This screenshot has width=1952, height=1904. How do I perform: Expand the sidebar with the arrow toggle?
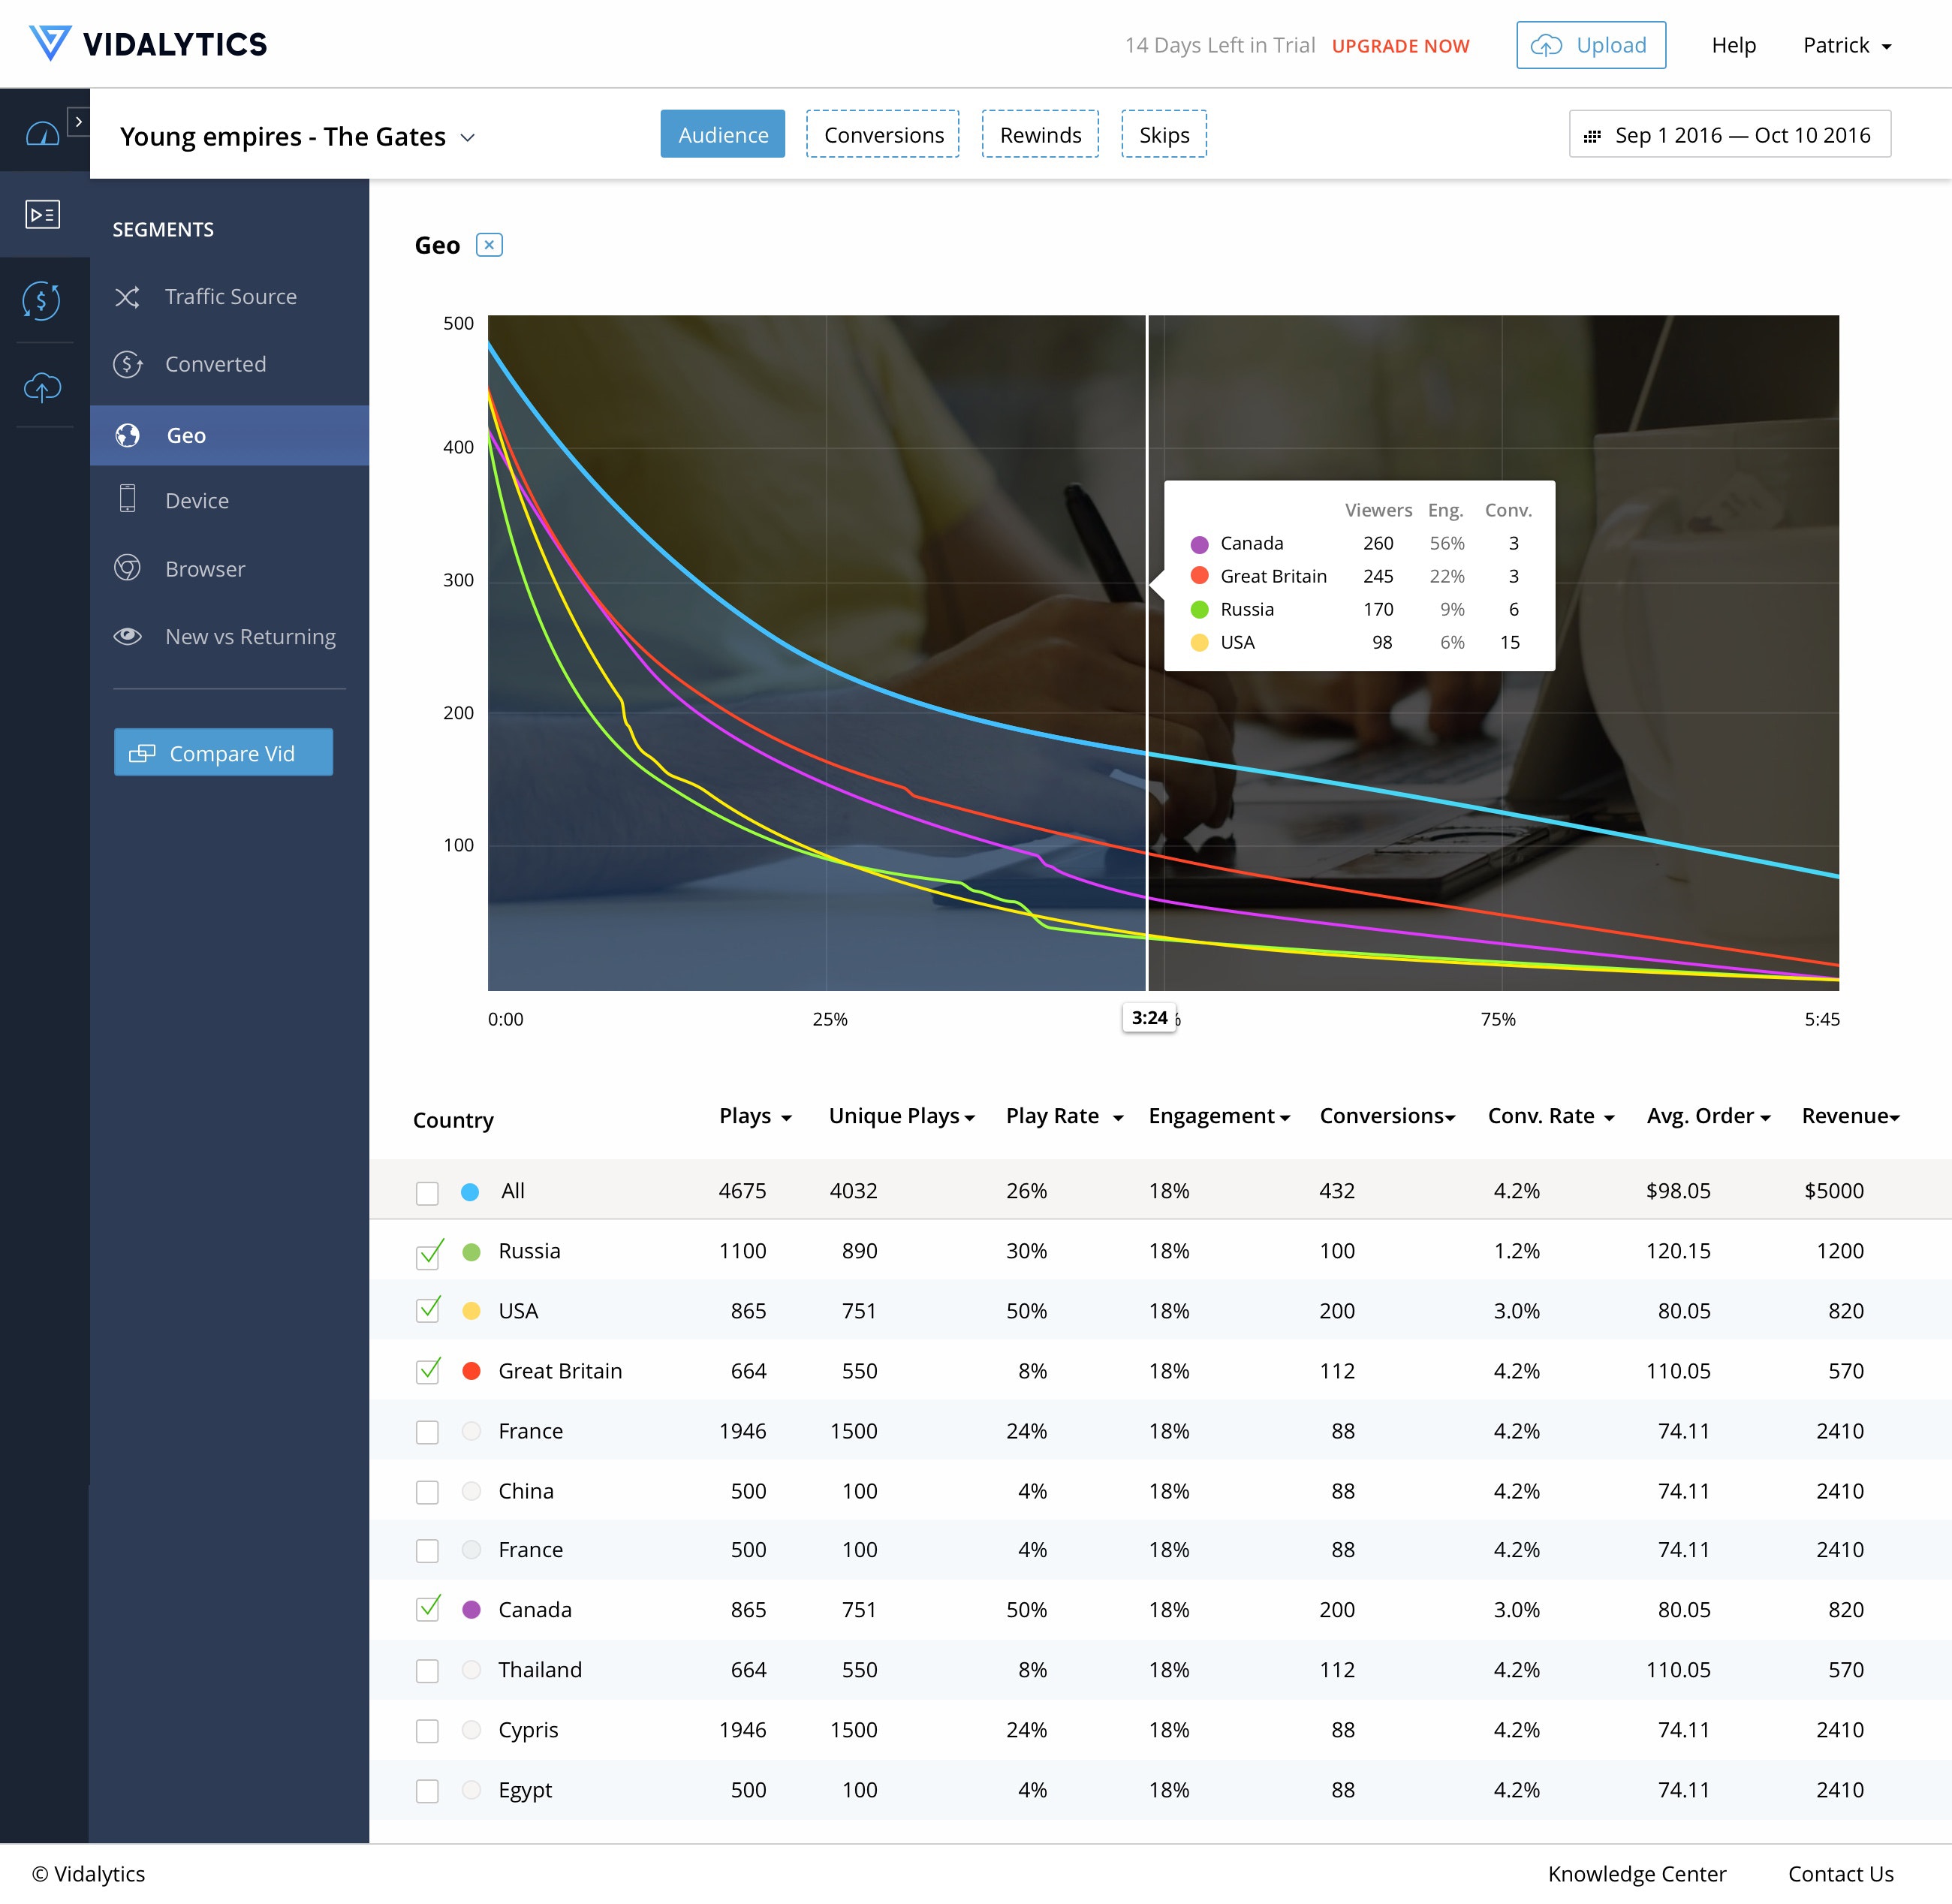tap(78, 121)
